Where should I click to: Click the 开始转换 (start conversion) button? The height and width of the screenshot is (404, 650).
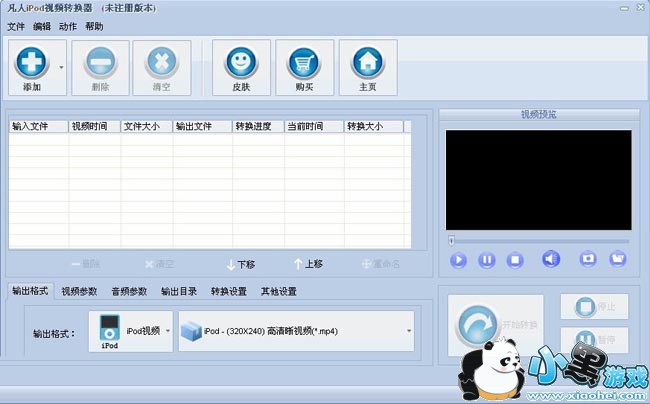coord(496,325)
